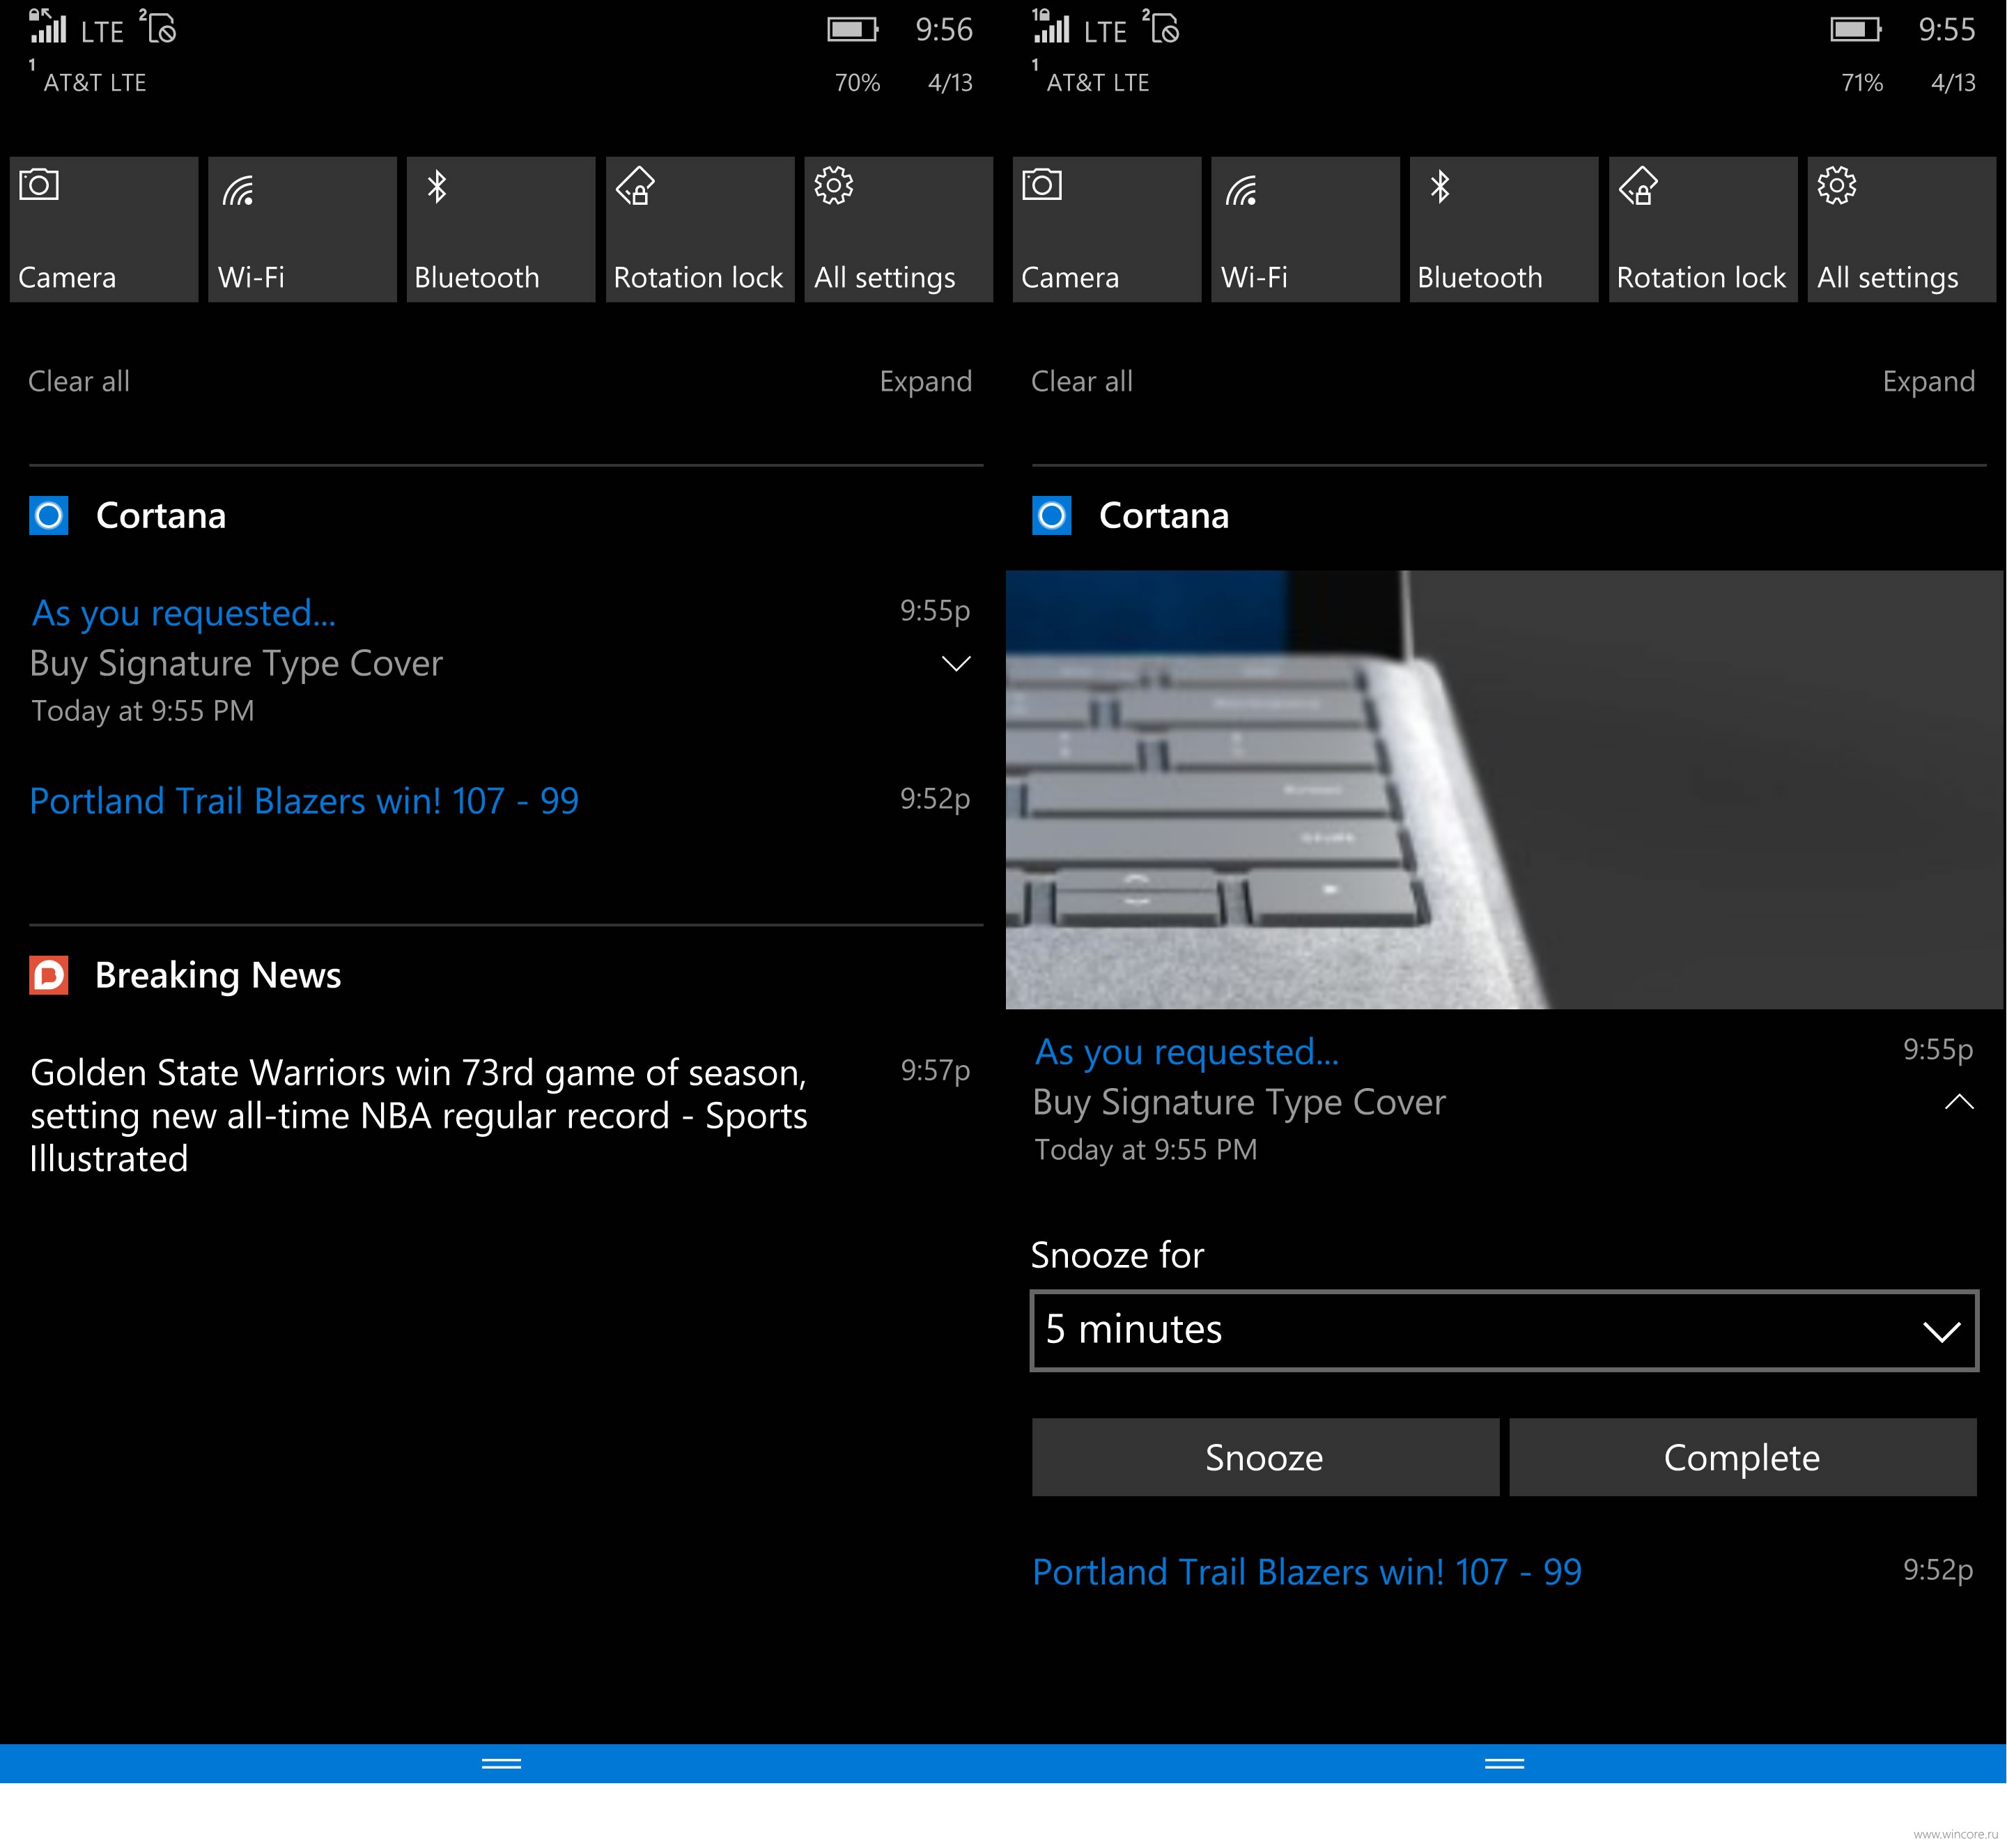Expand the Buy Signature Type Cover reminder chevron
Screen dimensions: 2007x1848
pyautogui.click(x=956, y=664)
